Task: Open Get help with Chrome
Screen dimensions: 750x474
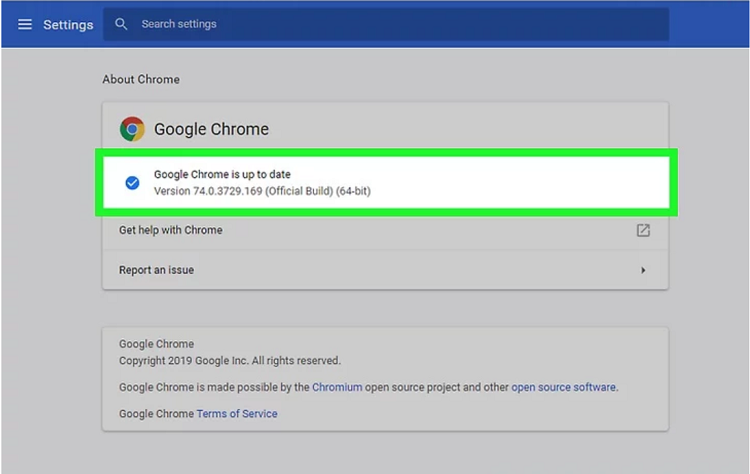Action: click(385, 230)
